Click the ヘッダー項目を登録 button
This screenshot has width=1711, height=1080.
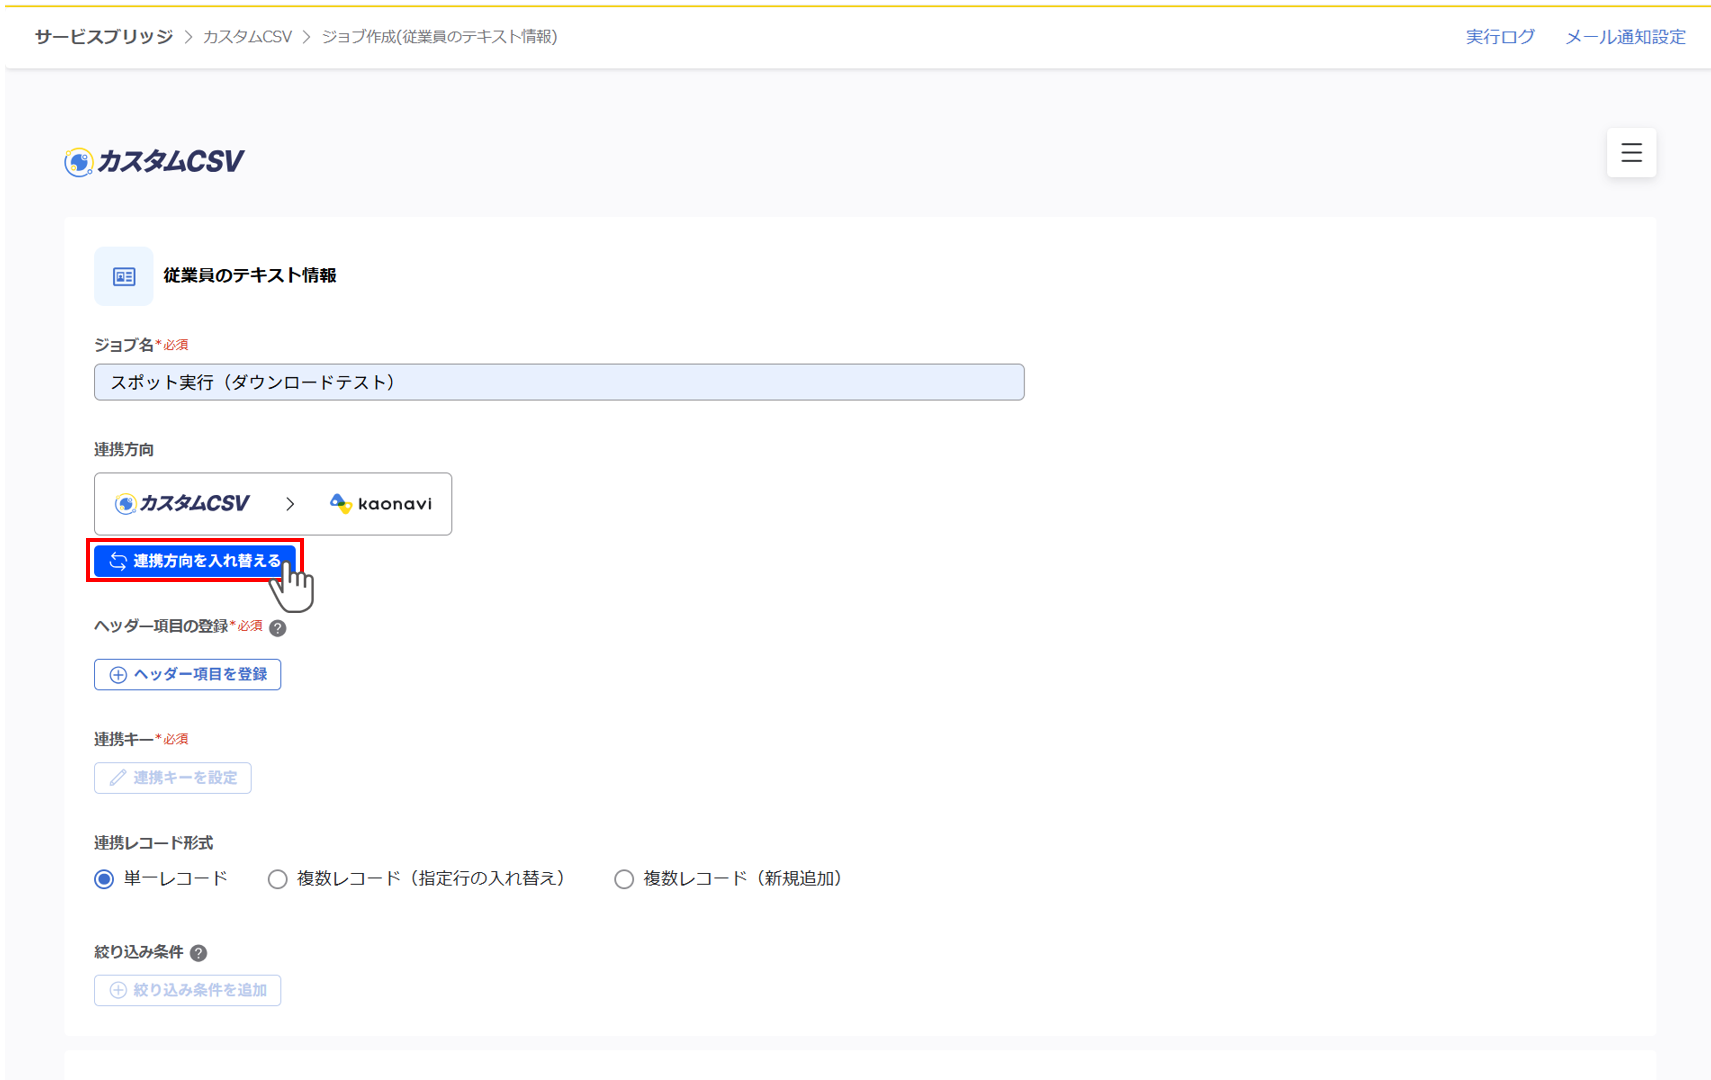click(x=187, y=674)
